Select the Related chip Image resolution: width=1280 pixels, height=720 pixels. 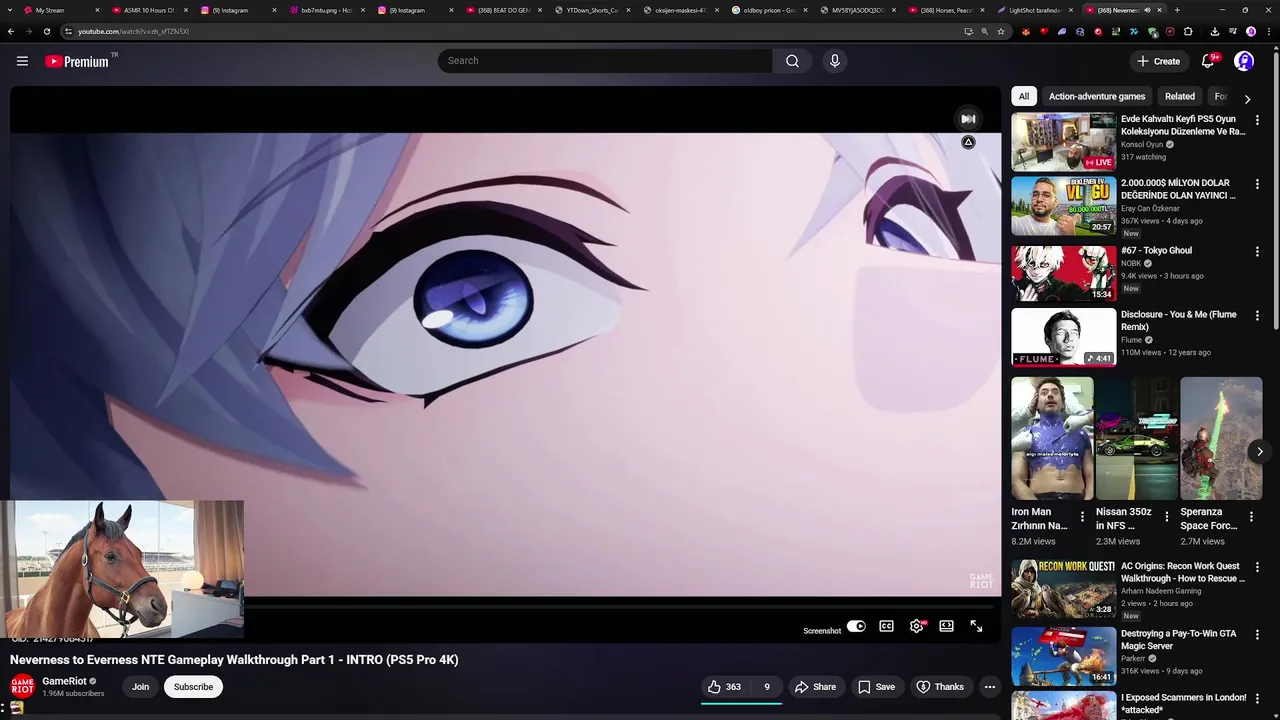(1179, 97)
